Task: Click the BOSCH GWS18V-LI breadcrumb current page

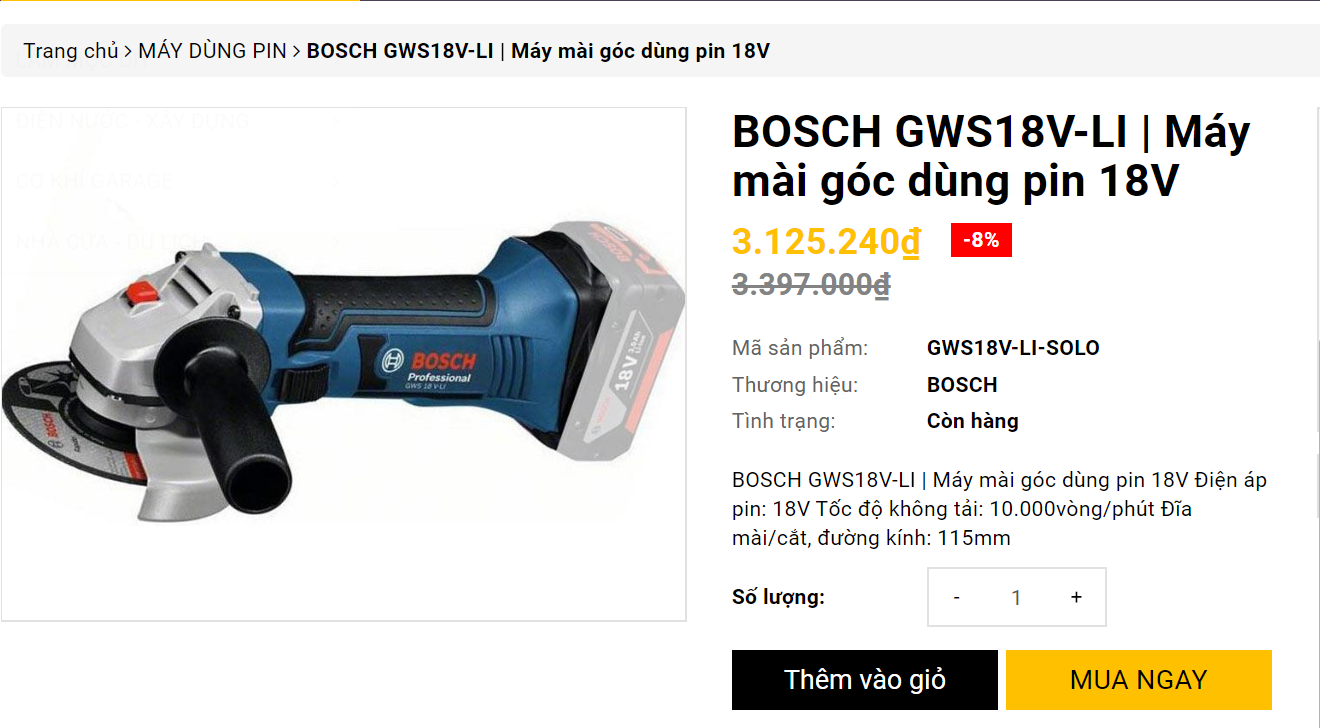Action: tap(538, 51)
